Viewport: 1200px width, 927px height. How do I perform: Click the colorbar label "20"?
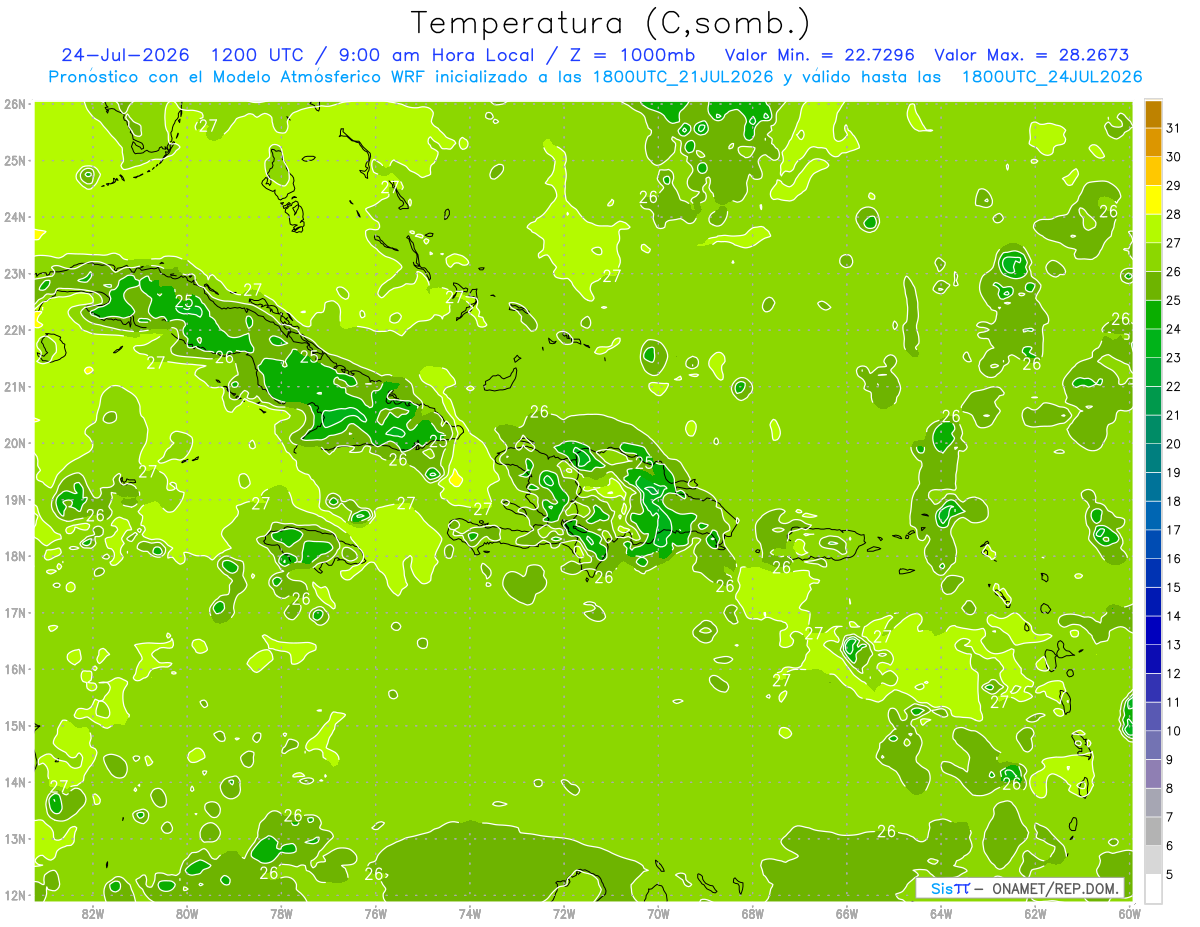click(x=1174, y=444)
